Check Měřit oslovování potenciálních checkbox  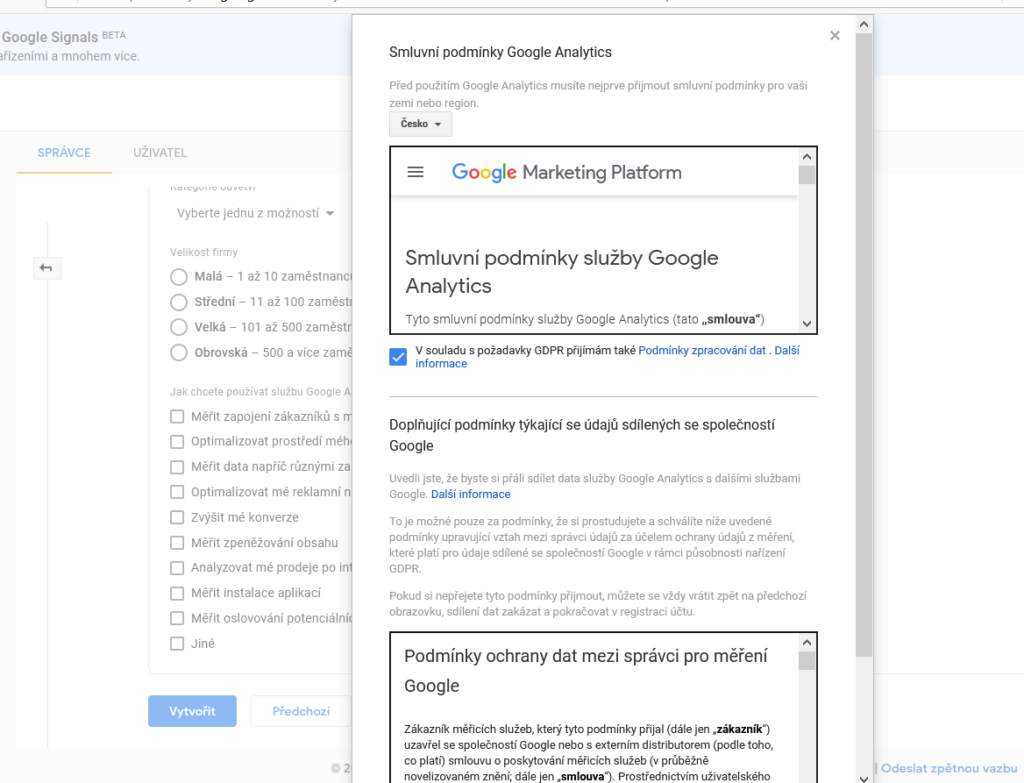click(x=177, y=618)
